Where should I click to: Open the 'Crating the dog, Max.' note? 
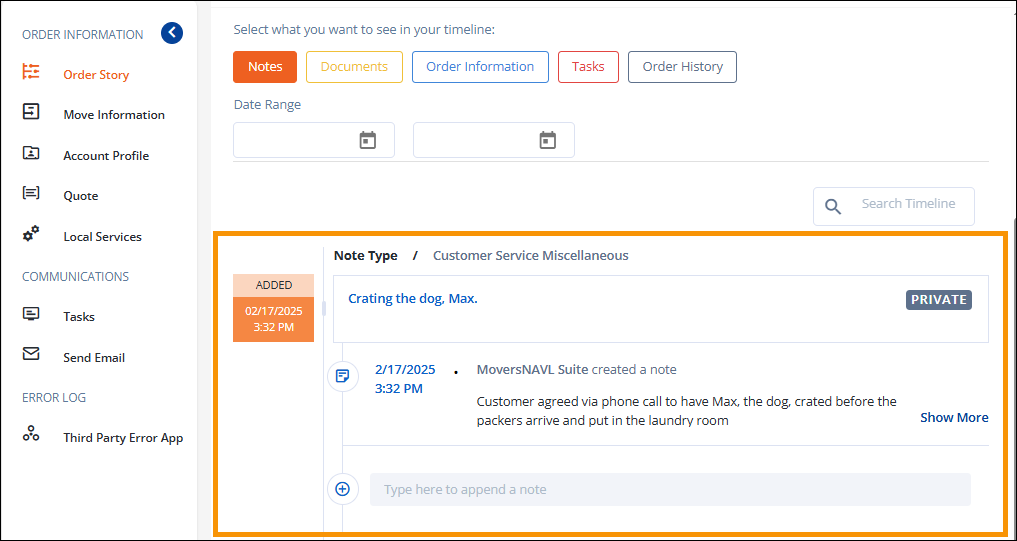click(413, 299)
